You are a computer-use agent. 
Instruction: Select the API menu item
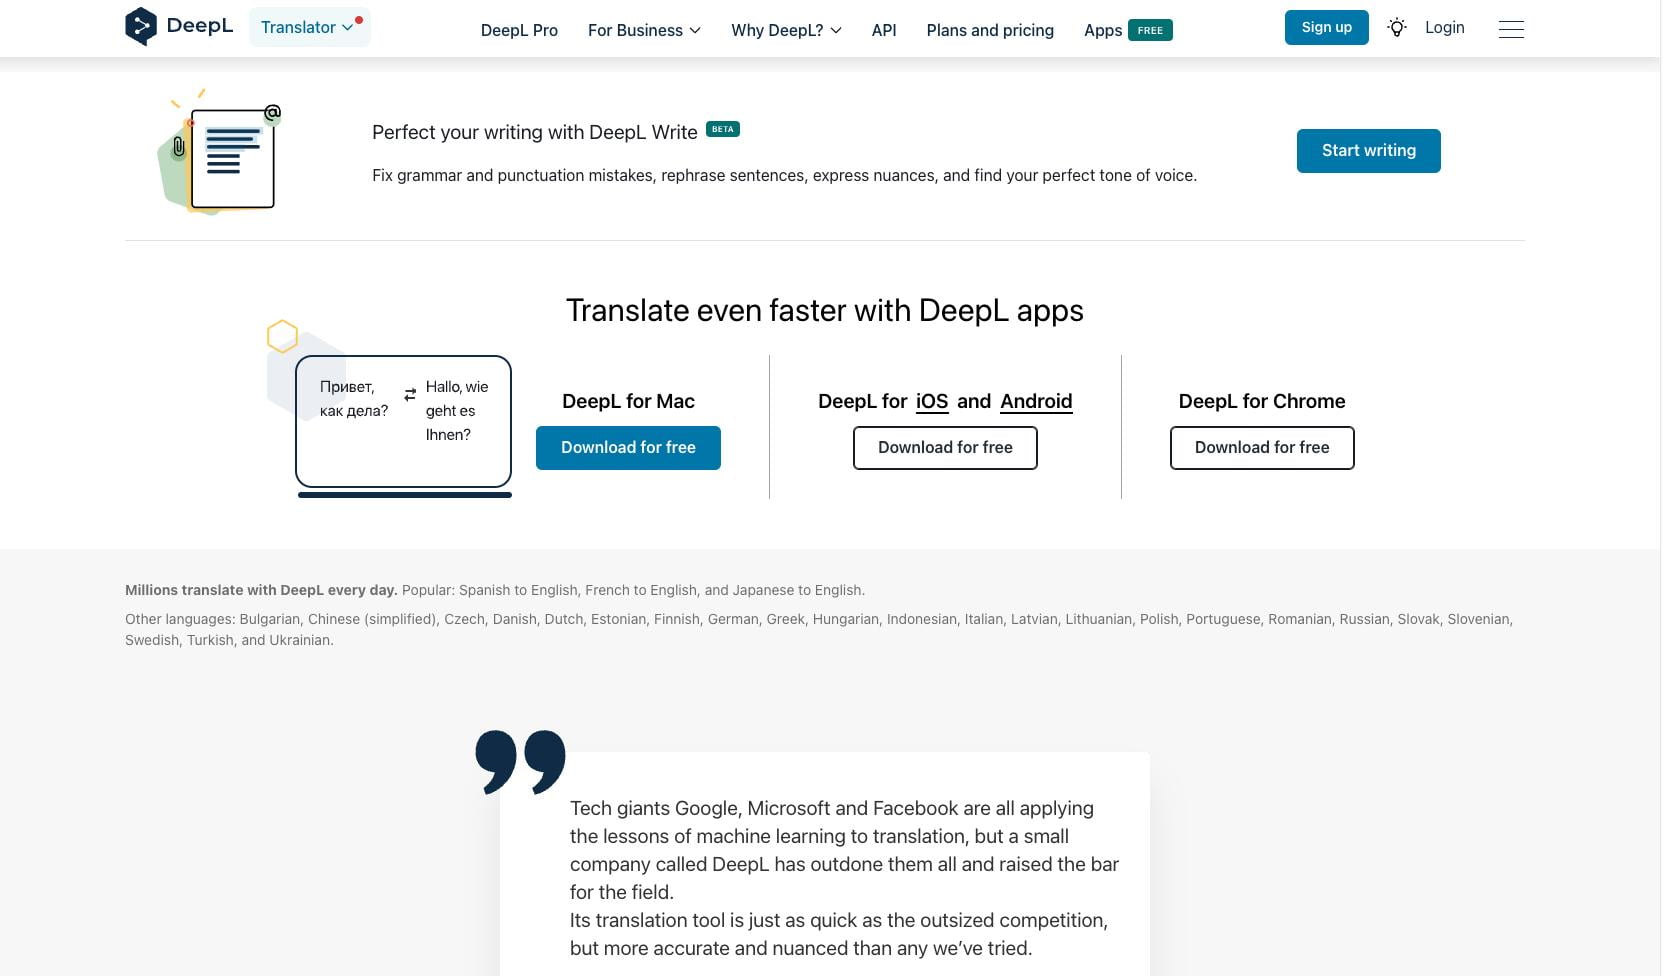point(883,30)
